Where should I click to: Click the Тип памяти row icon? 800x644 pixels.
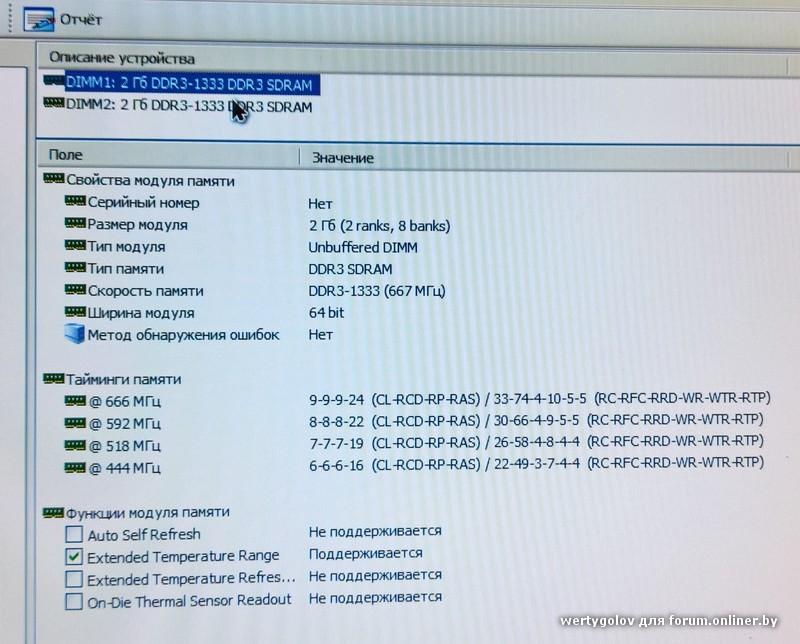pyautogui.click(x=76, y=267)
